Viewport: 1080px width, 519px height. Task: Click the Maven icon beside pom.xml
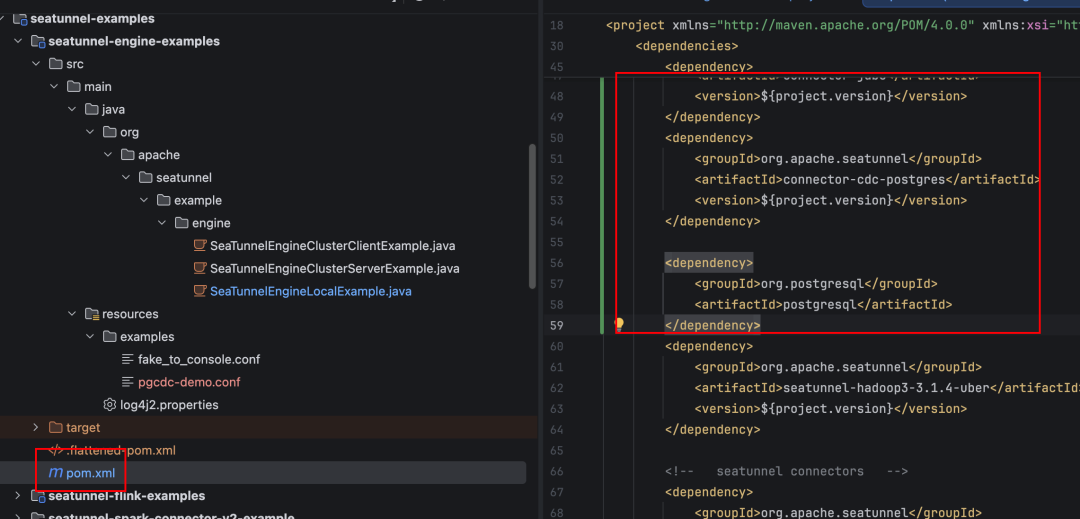click(55, 473)
